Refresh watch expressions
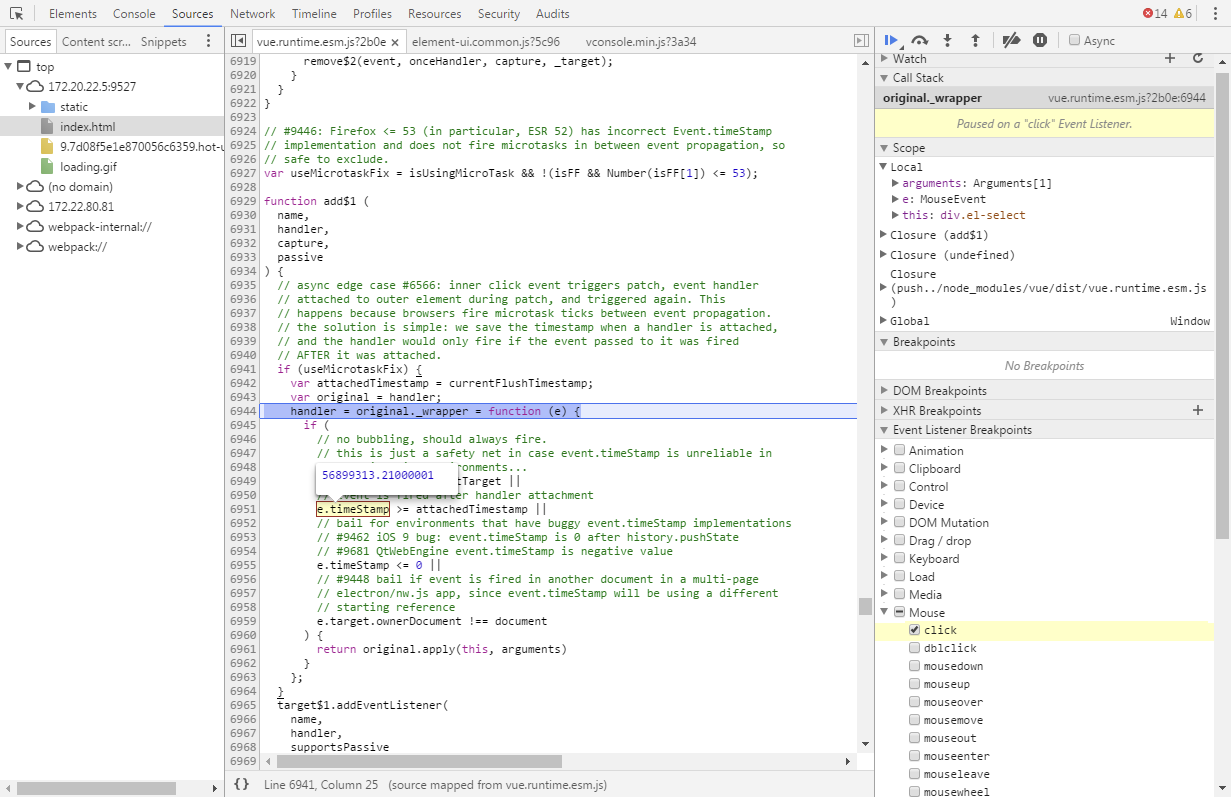Screen dimensions: 1231x797 [x=1198, y=59]
